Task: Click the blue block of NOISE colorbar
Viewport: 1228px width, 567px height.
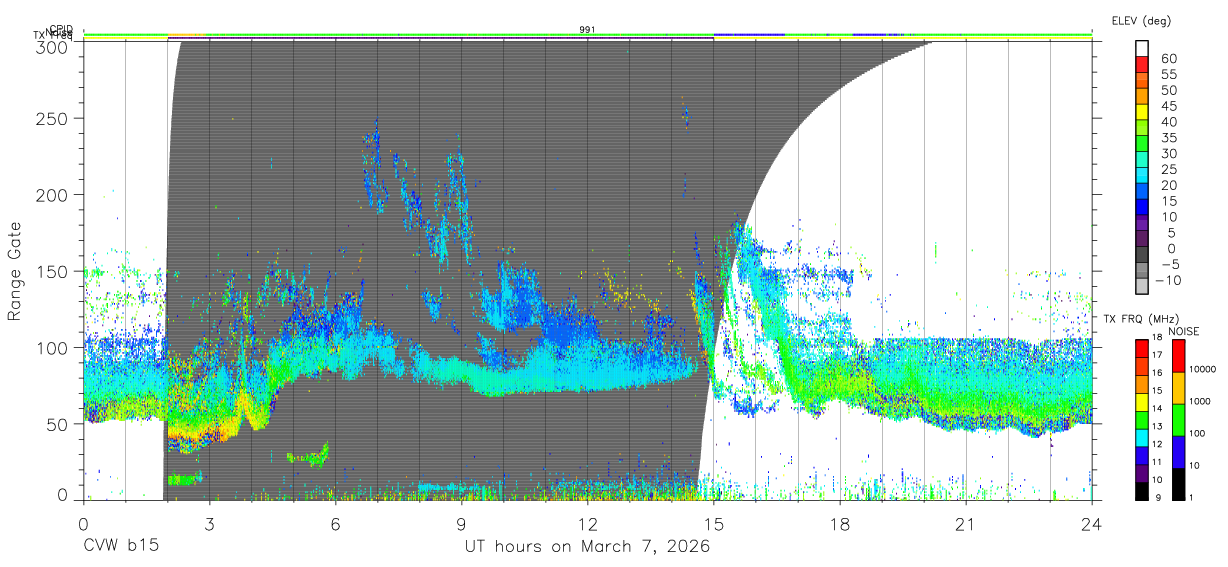Action: click(x=1178, y=452)
